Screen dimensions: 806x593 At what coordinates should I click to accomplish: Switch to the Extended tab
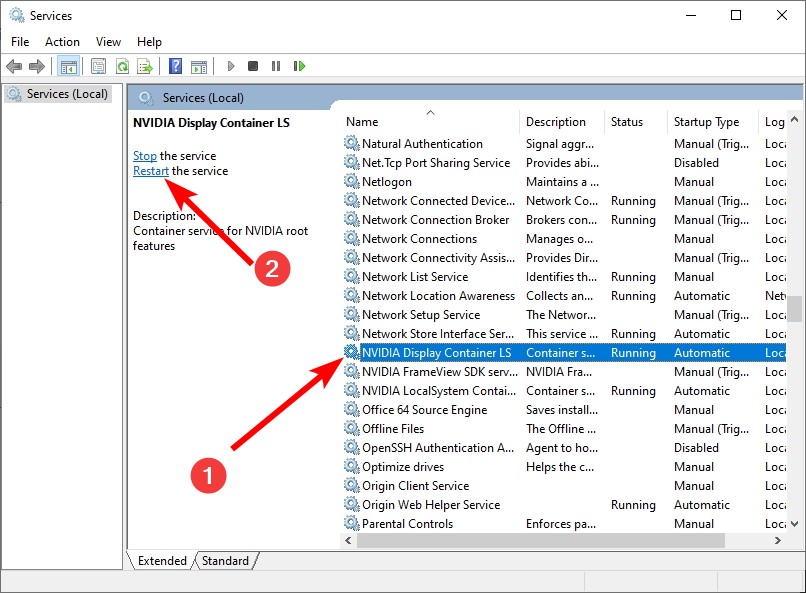[x=162, y=561]
